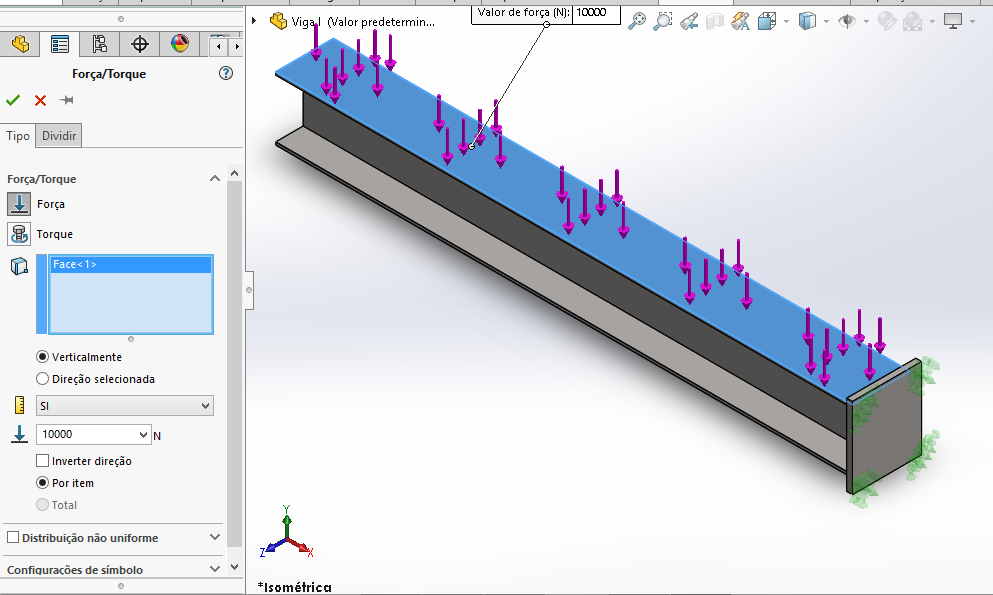
Task: Select the Direção selecionada radio option
Action: point(42,379)
